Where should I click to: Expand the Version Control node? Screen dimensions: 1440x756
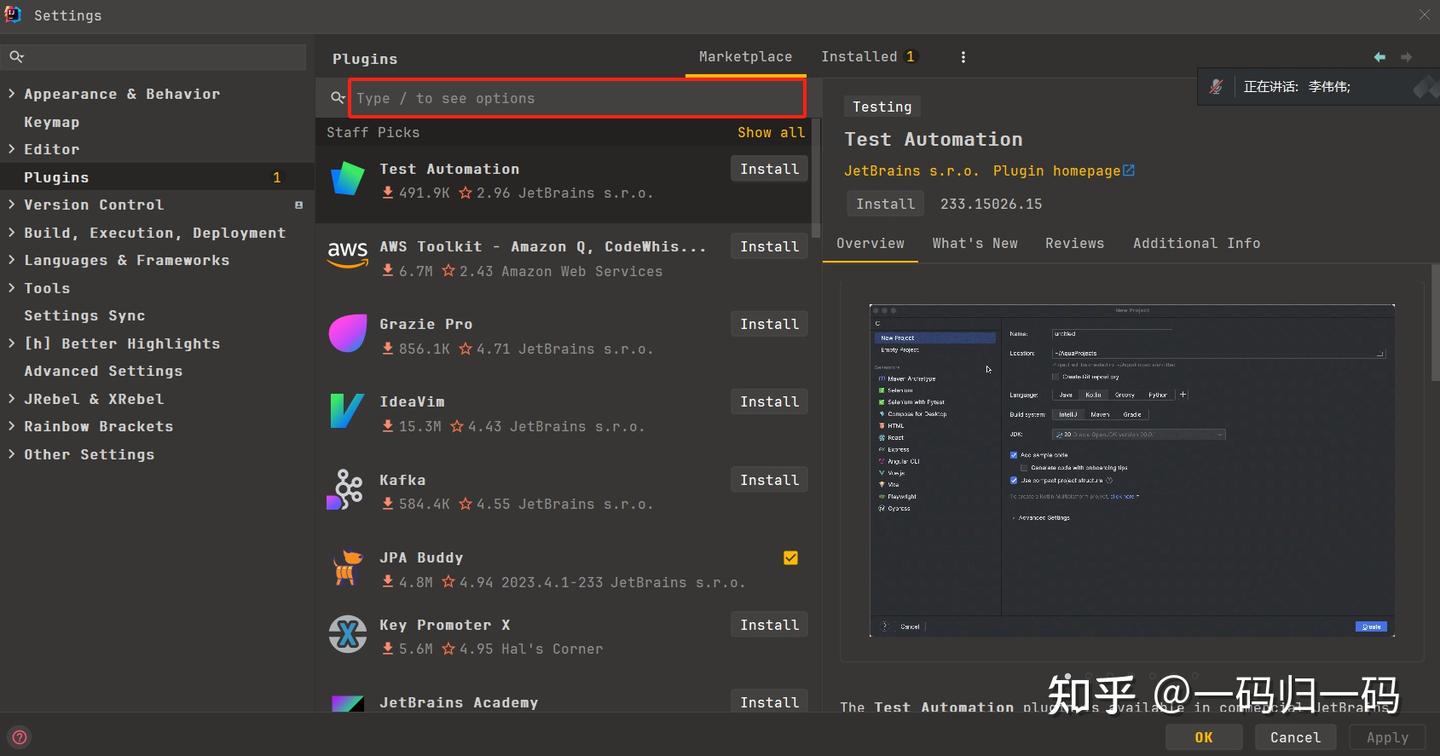[11, 205]
